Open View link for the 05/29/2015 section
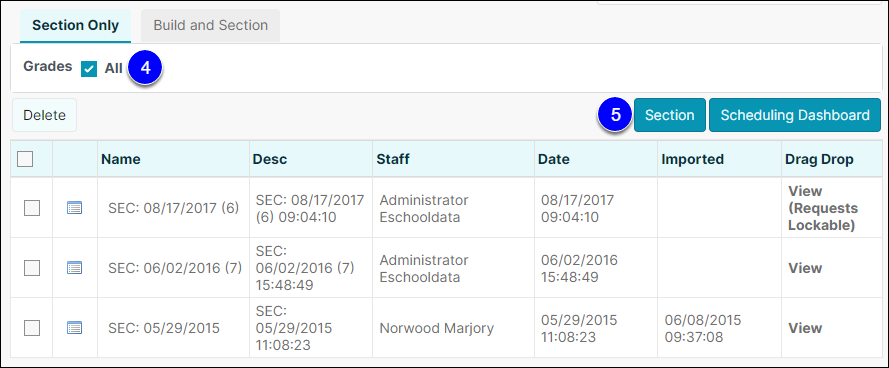 [805, 328]
